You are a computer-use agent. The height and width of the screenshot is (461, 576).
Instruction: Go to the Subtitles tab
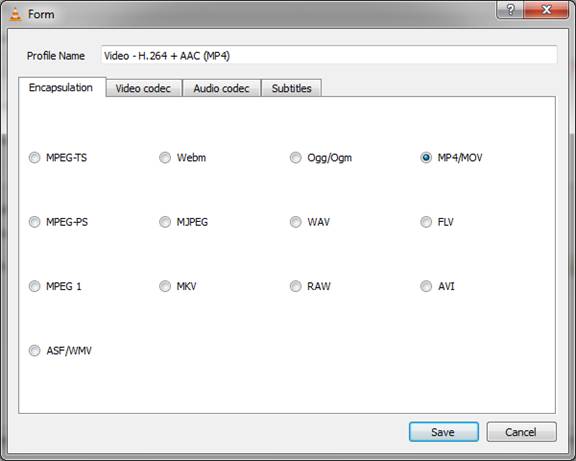[291, 88]
